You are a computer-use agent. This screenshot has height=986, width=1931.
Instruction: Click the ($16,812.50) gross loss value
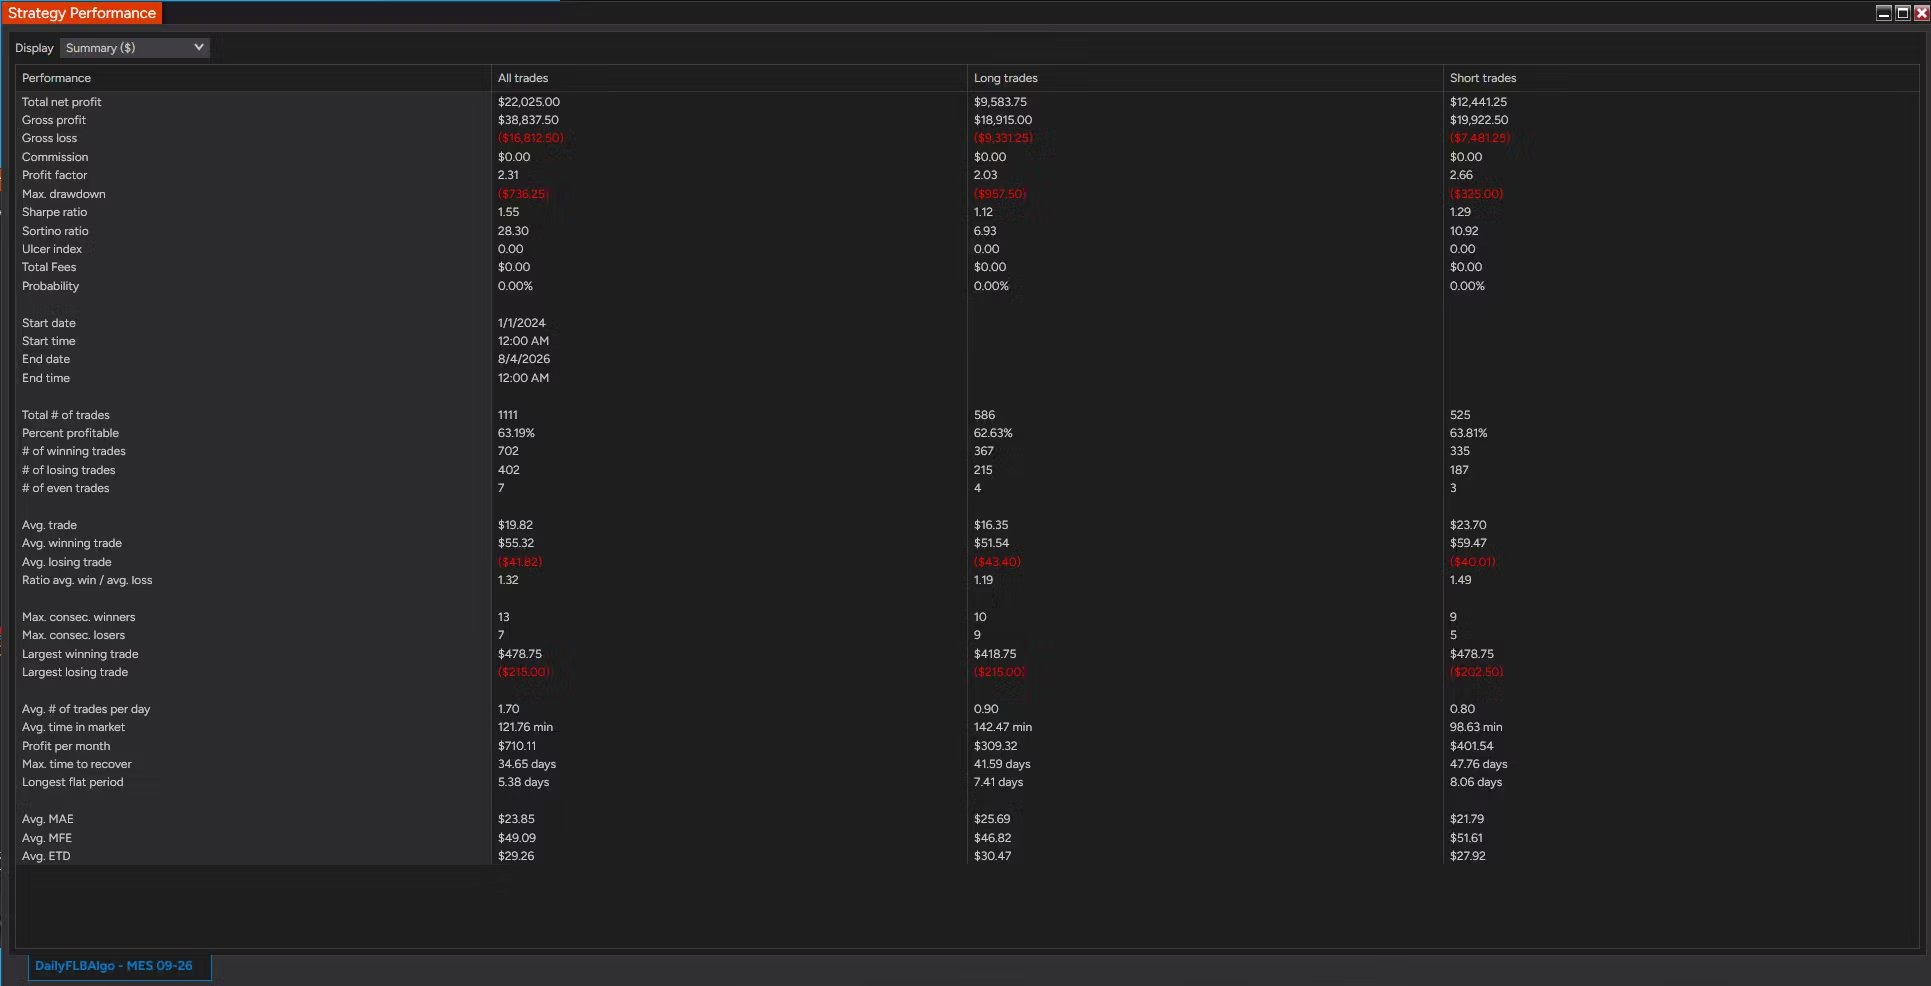tap(530, 138)
